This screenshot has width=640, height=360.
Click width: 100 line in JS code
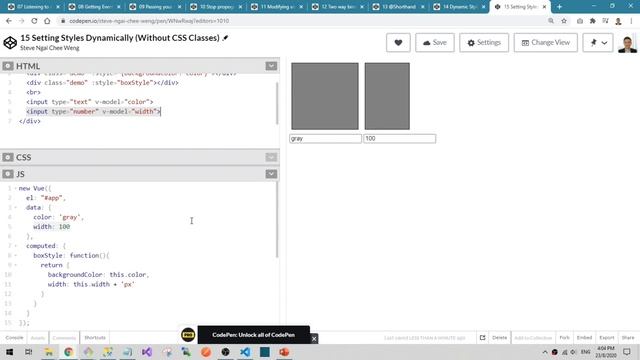pos(52,227)
